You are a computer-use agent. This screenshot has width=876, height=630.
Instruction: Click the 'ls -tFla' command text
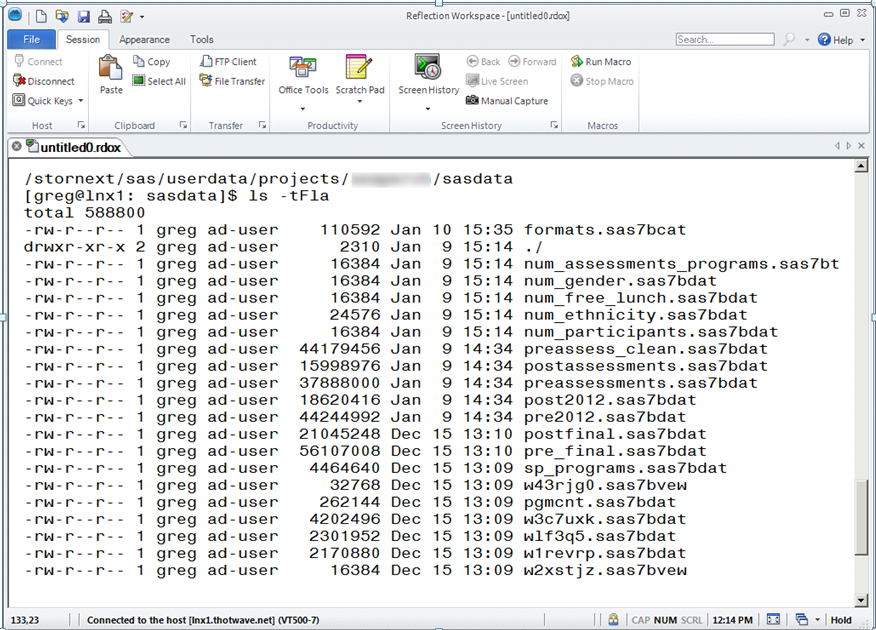pyautogui.click(x=289, y=196)
